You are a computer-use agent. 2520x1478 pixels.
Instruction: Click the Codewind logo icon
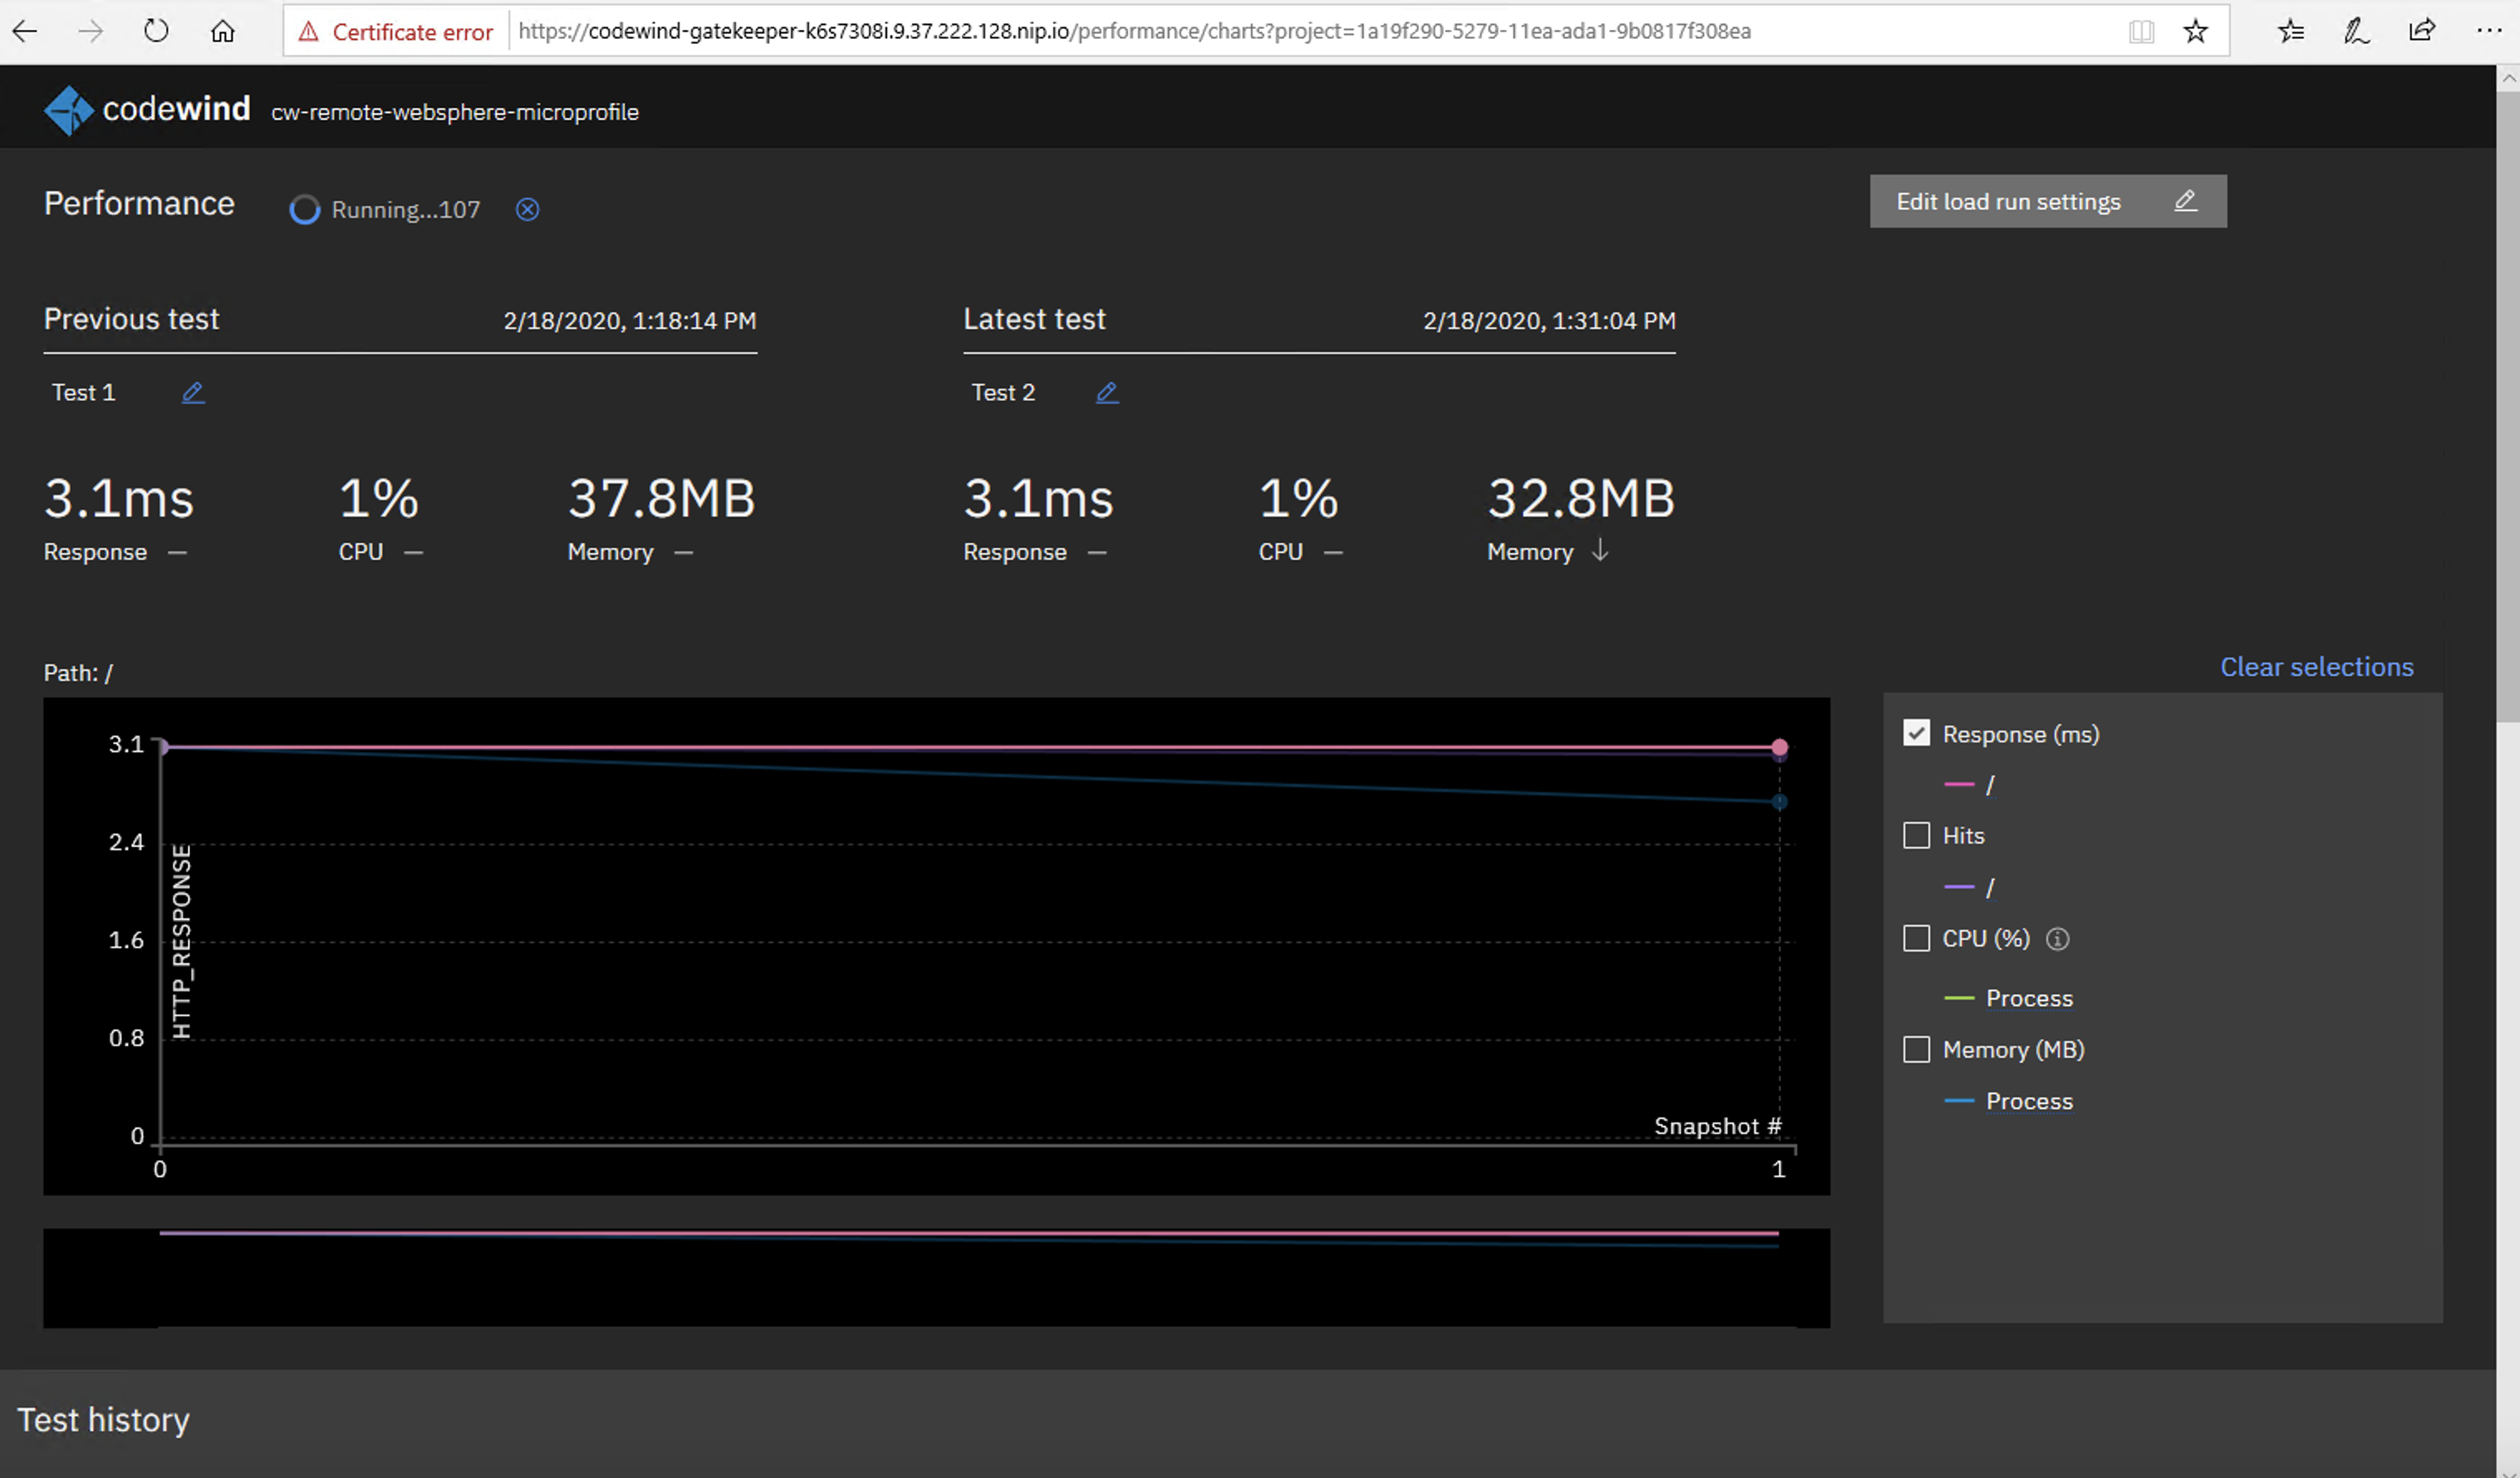tap(68, 110)
